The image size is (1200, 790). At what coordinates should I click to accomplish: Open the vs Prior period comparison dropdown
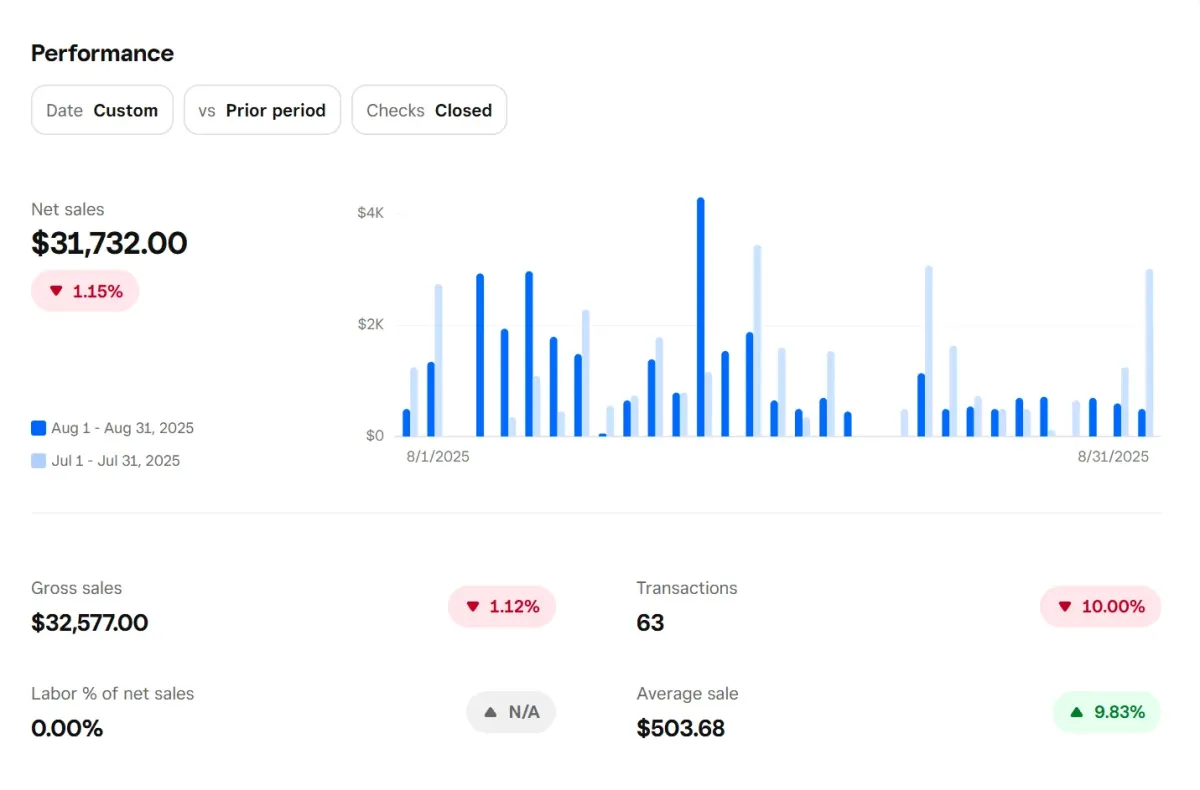click(262, 110)
